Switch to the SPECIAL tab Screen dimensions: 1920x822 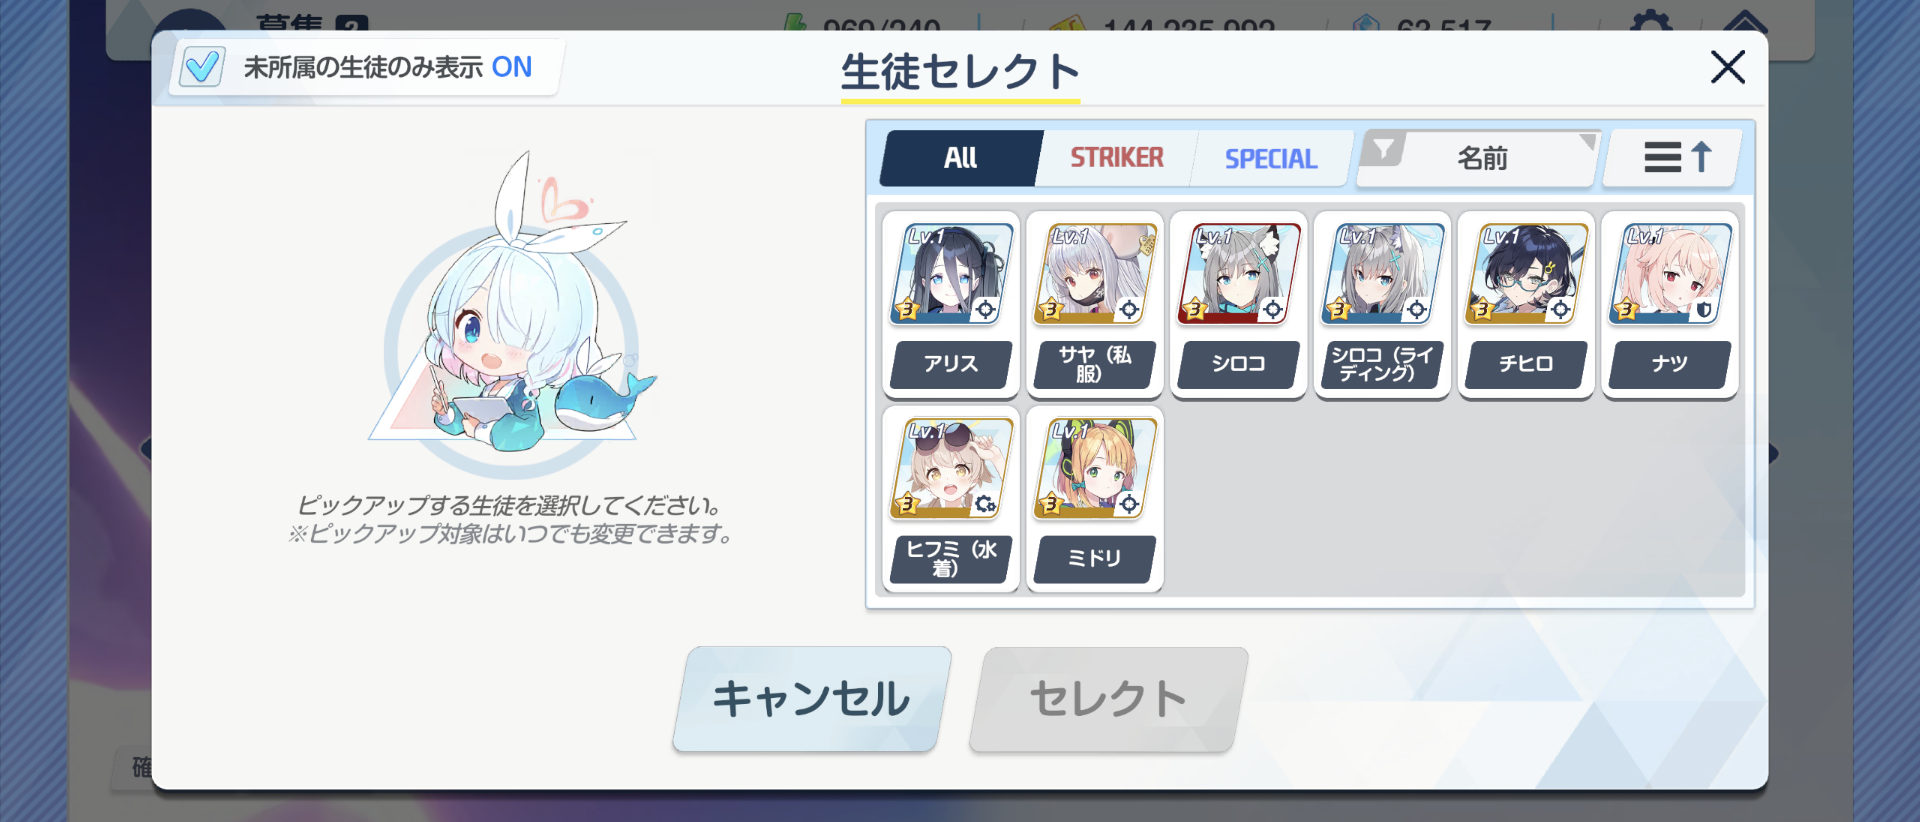1271,158
